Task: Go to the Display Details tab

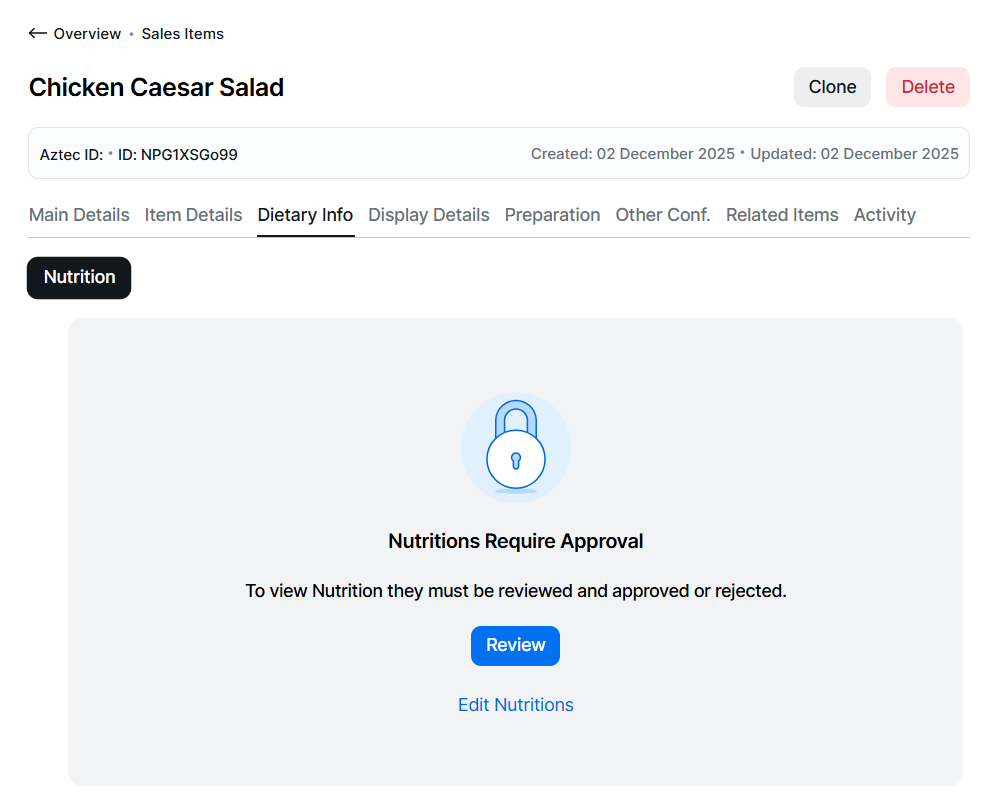Action: coord(429,215)
